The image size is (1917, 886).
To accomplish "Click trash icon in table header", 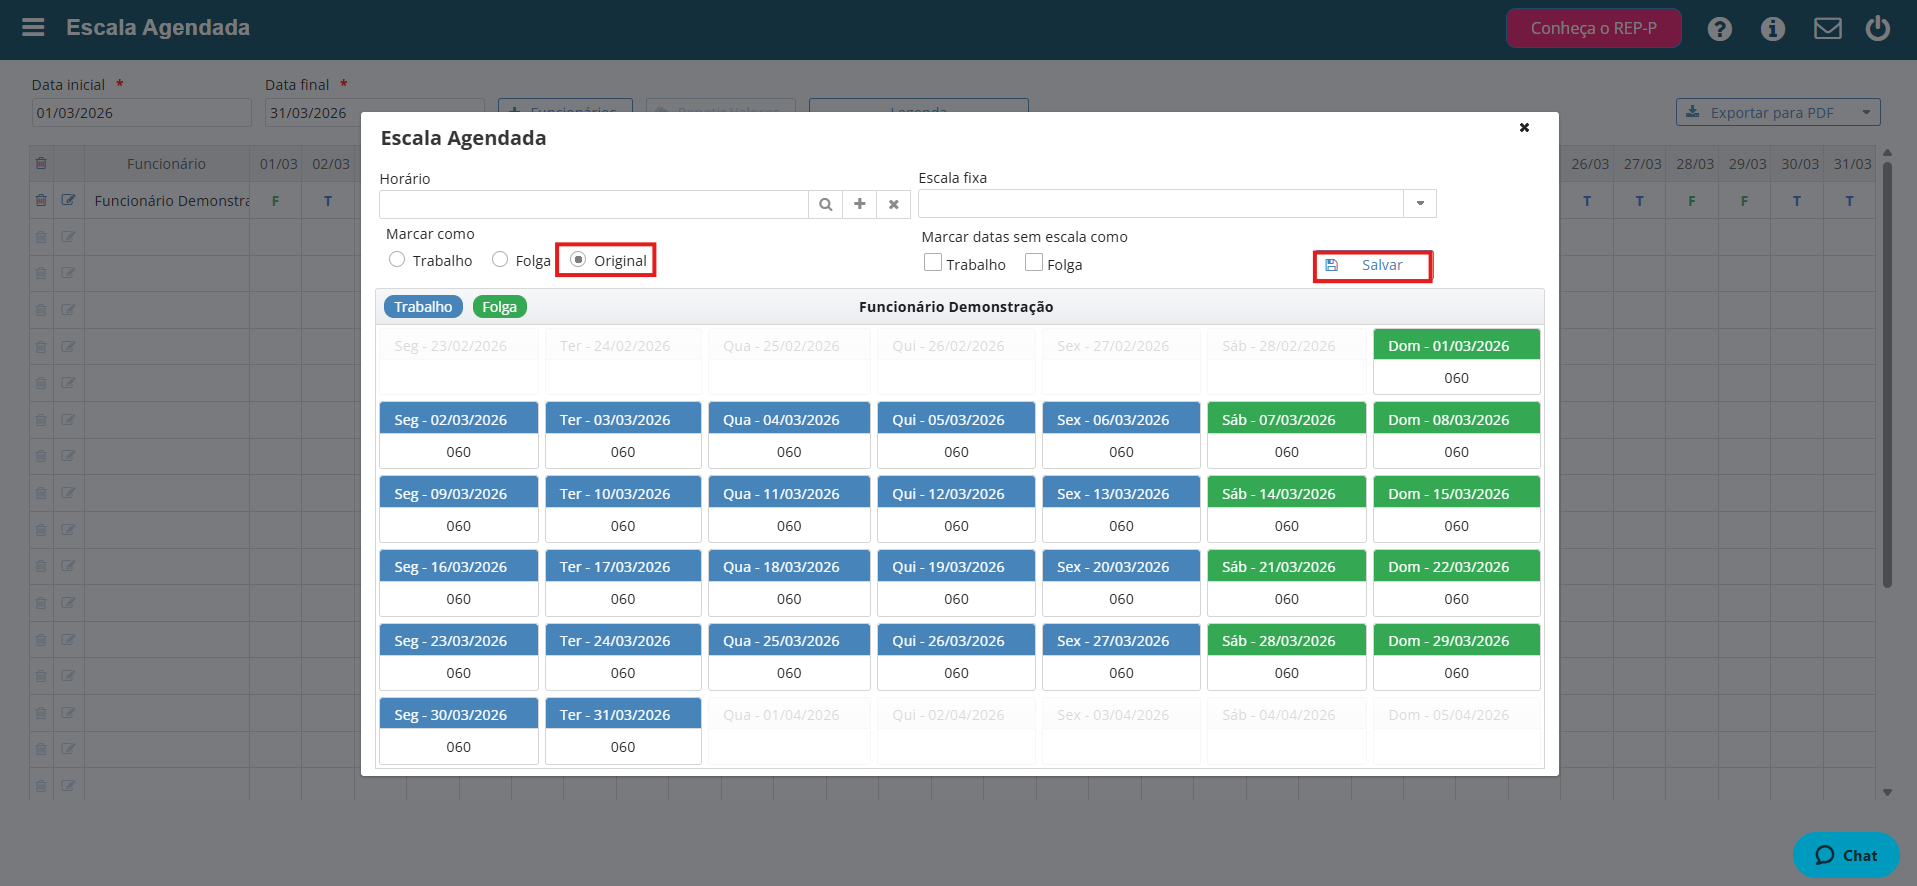I will 41,163.
